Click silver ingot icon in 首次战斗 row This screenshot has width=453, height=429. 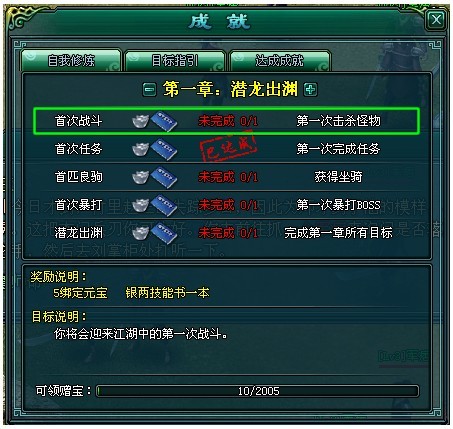pyautogui.click(x=141, y=121)
